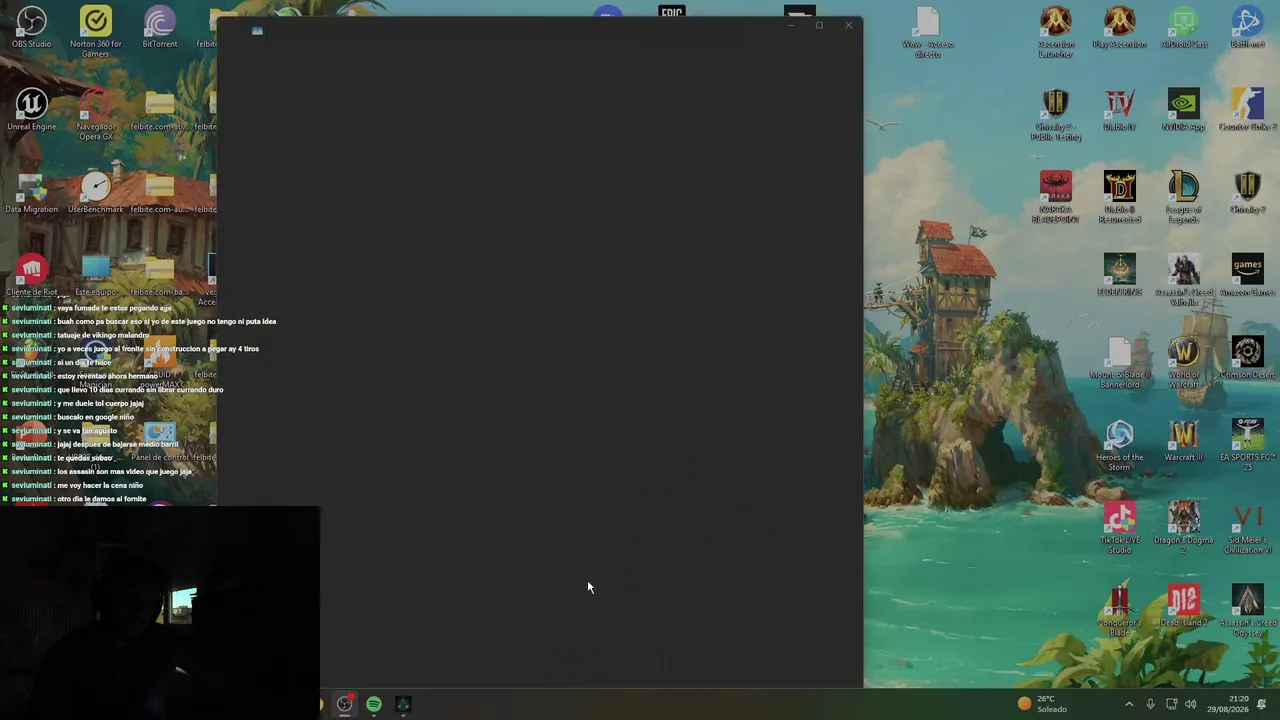Open the OBS Studio desktop shortcut
The width and height of the screenshot is (1280, 720).
pos(32,27)
